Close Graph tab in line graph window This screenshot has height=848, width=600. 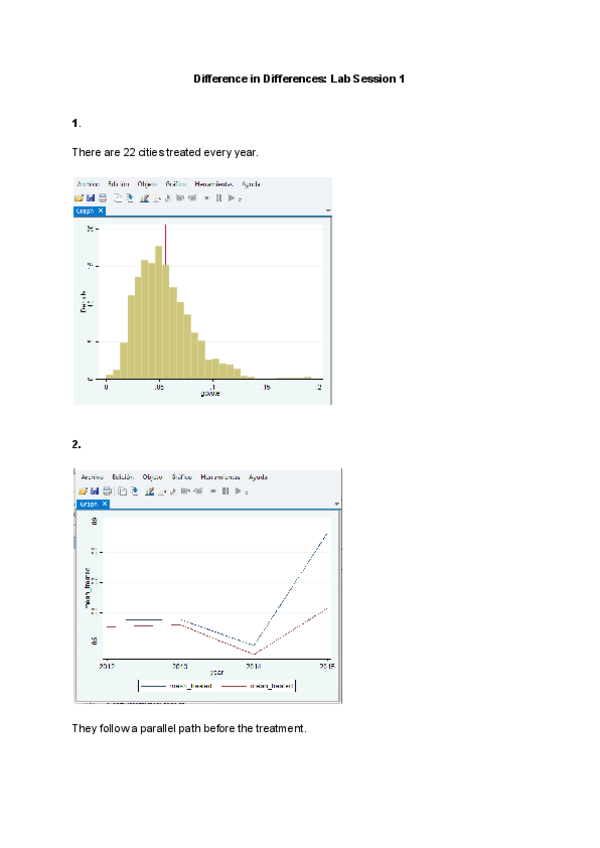click(x=104, y=504)
